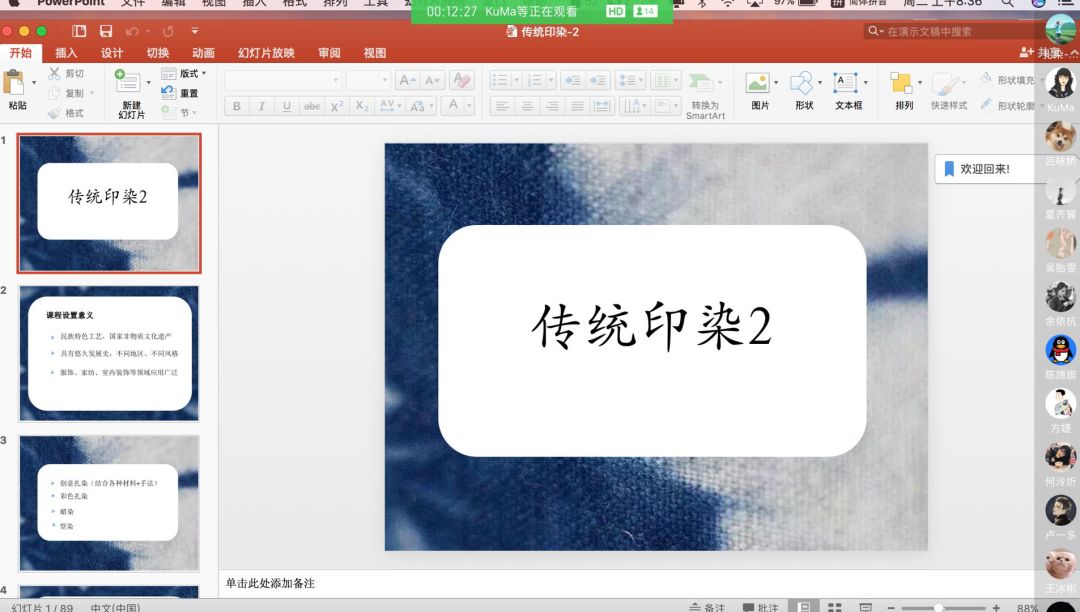1080x612 pixels.
Task: Insert a text box using 文本框 icon
Action: [x=847, y=84]
